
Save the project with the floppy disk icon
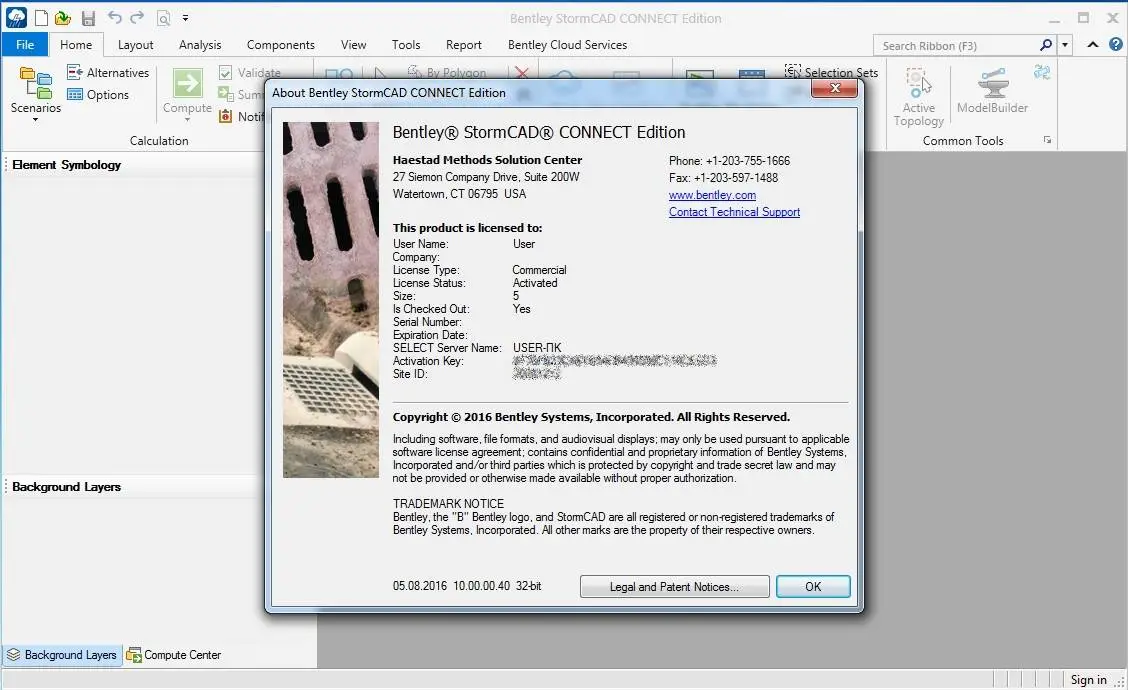[x=88, y=18]
